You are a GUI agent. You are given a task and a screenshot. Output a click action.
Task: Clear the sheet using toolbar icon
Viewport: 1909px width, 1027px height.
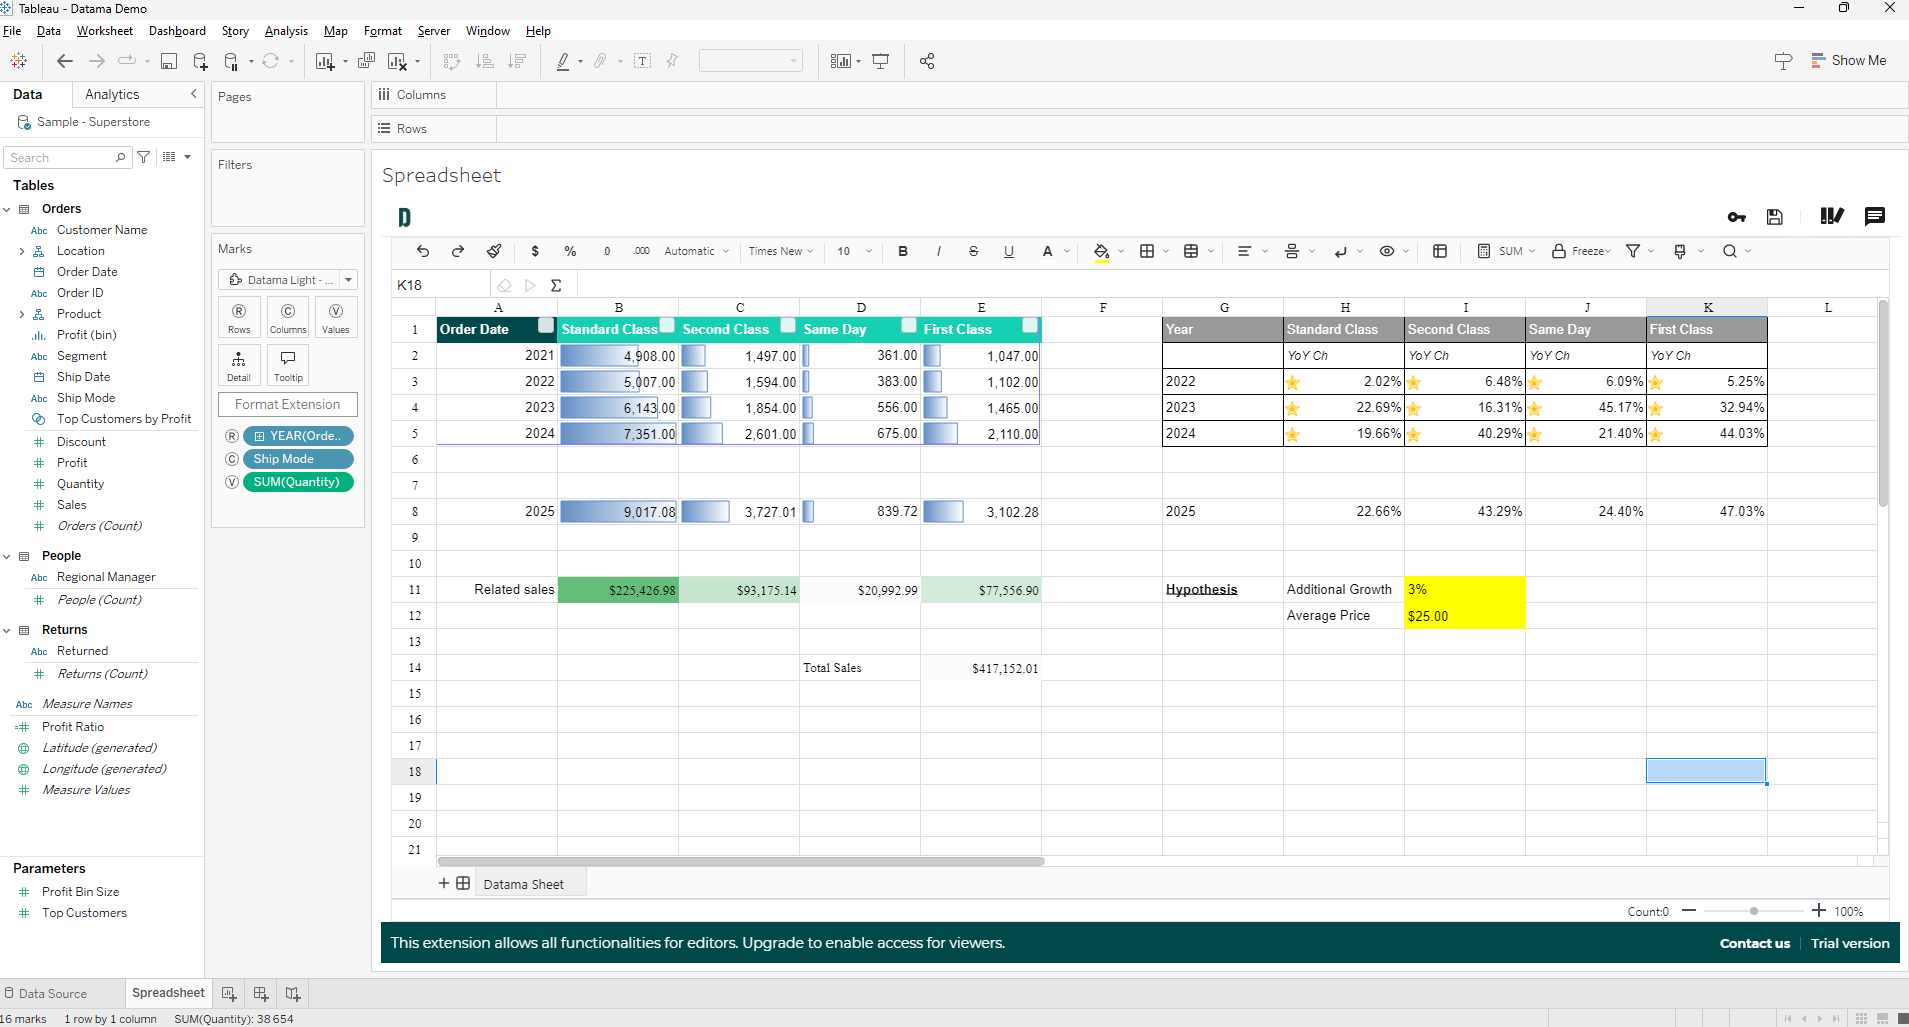397,61
